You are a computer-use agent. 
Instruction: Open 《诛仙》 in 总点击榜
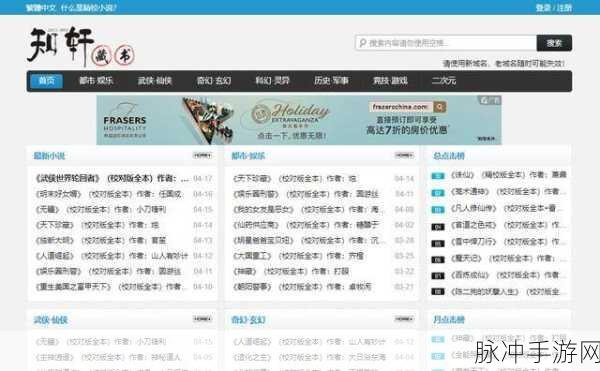(509, 175)
